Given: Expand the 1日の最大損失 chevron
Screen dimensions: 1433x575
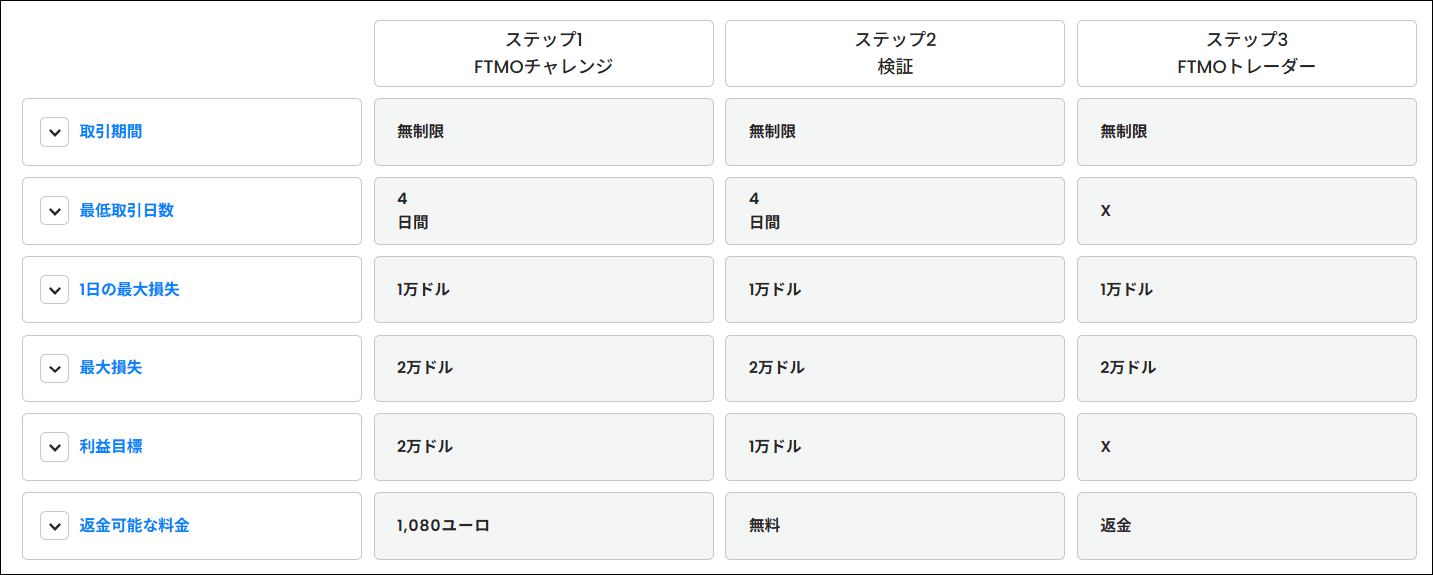Looking at the screenshot, I should [x=55, y=290].
